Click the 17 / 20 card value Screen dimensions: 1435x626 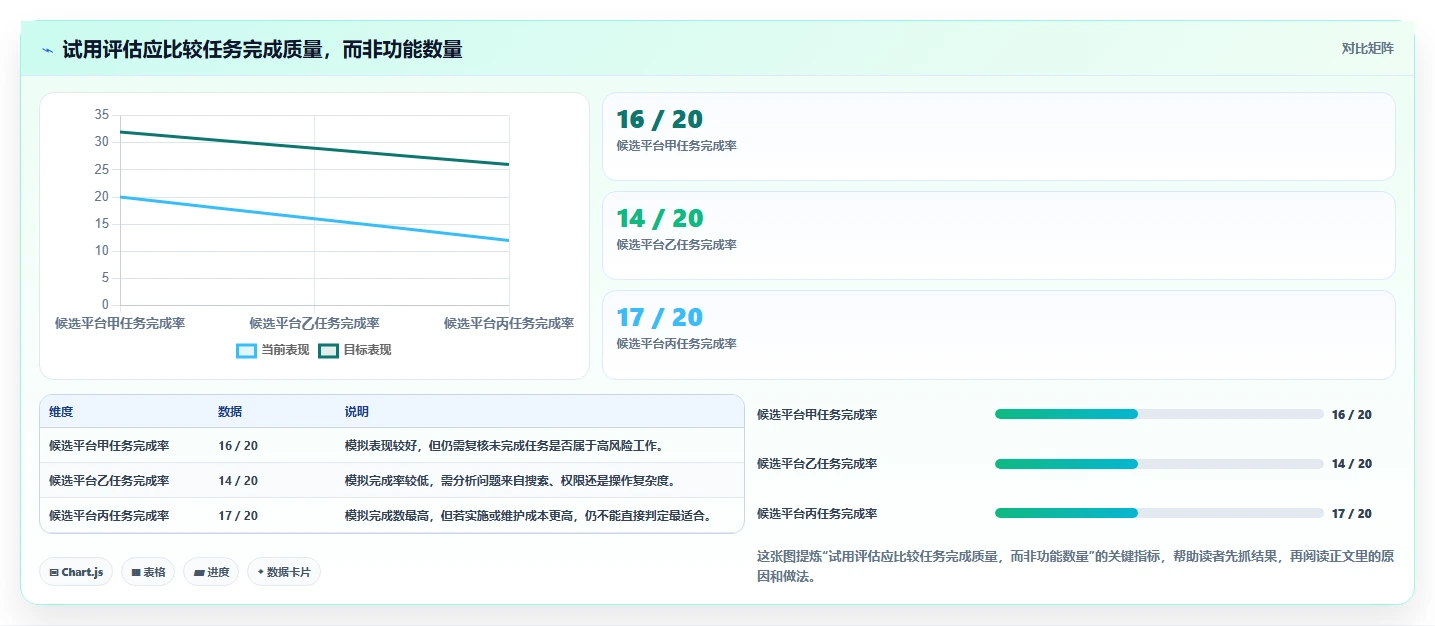[x=660, y=318]
